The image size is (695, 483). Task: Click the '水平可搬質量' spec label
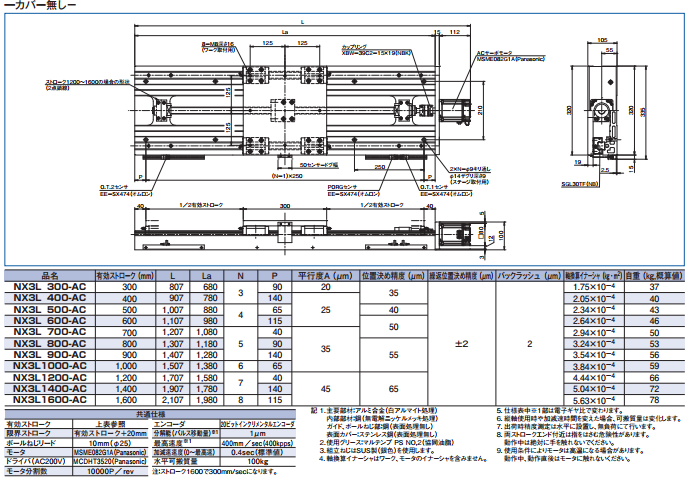click(175, 462)
